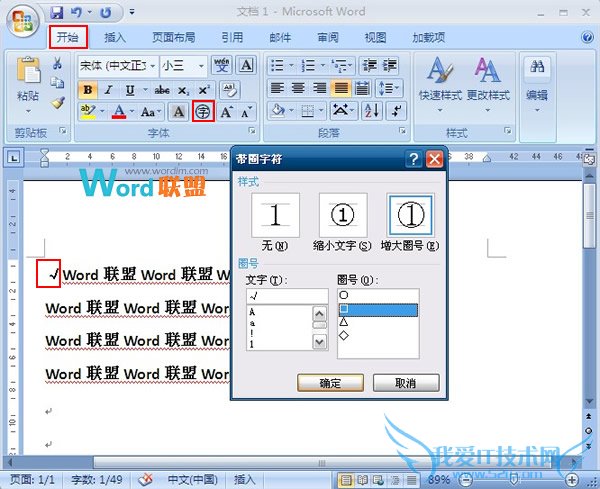Apply paragraph shading paint bucket

point(278,111)
